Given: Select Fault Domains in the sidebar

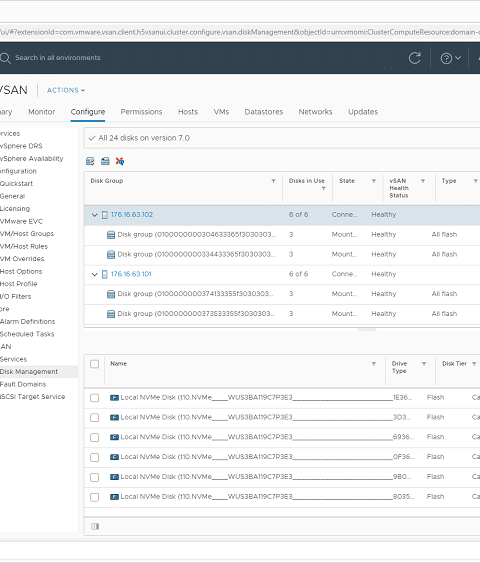Looking at the screenshot, I should pyautogui.click(x=23, y=385).
